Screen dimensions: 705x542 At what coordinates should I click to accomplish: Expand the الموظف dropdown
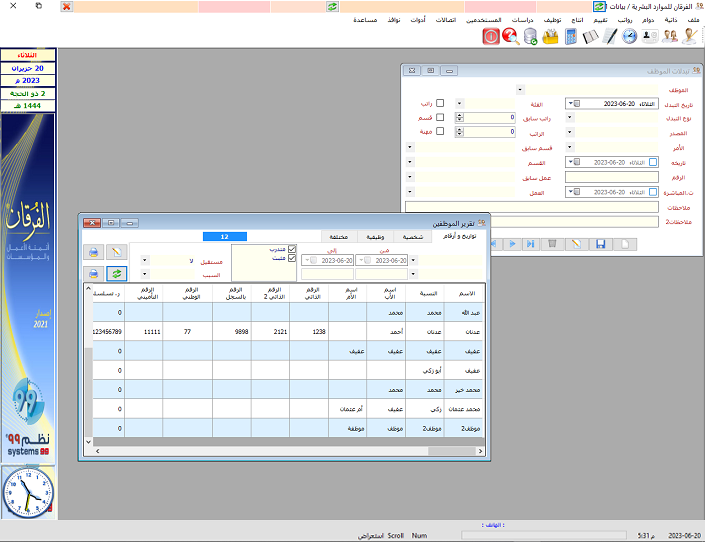click(x=521, y=89)
